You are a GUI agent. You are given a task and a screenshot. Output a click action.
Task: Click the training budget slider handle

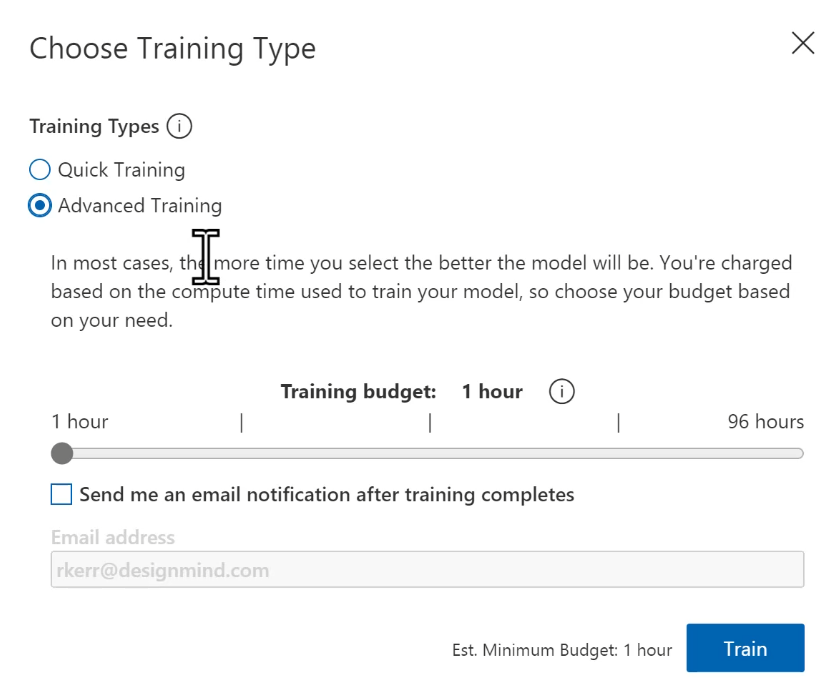(x=62, y=454)
